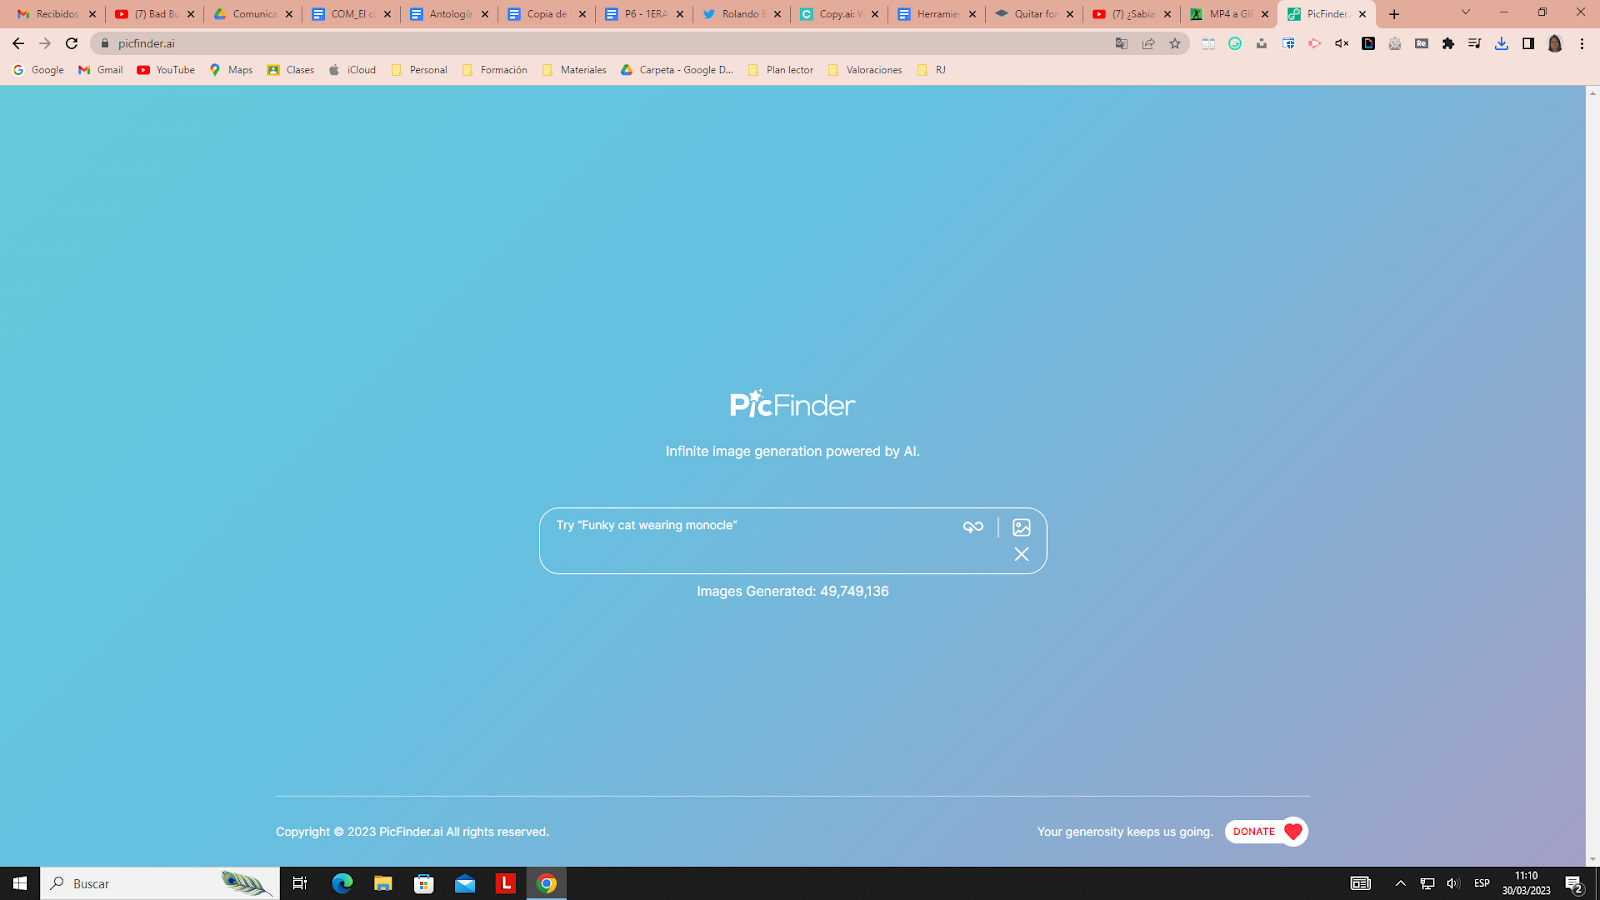Click the PicFinder logo
Viewport: 1600px width, 900px height.
point(792,404)
